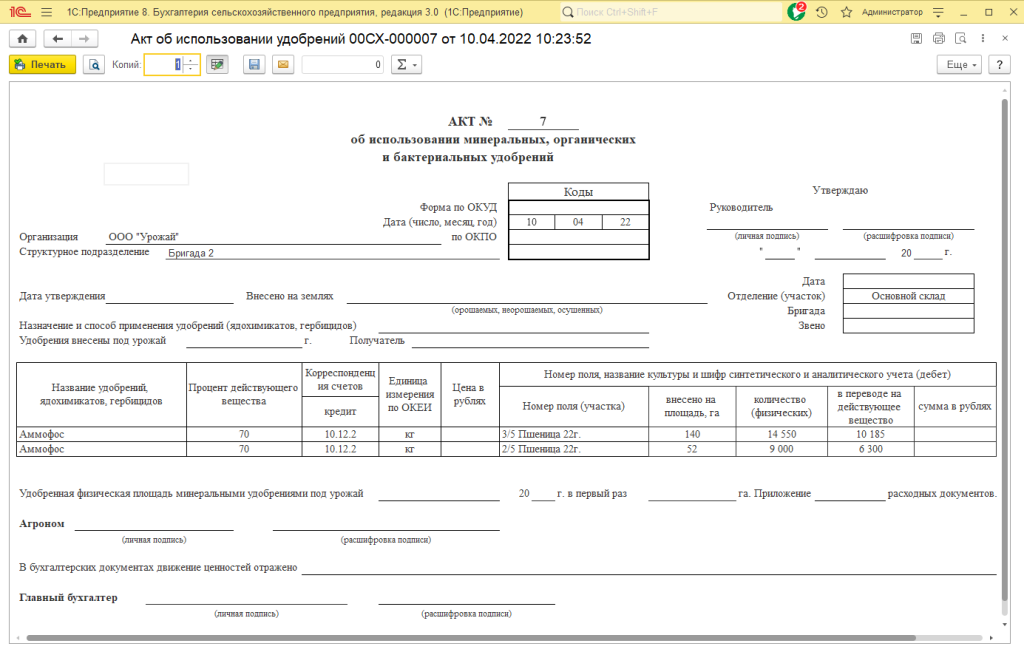Open favorites star icon
Viewport: 1024px width, 652px height.
[x=846, y=12]
